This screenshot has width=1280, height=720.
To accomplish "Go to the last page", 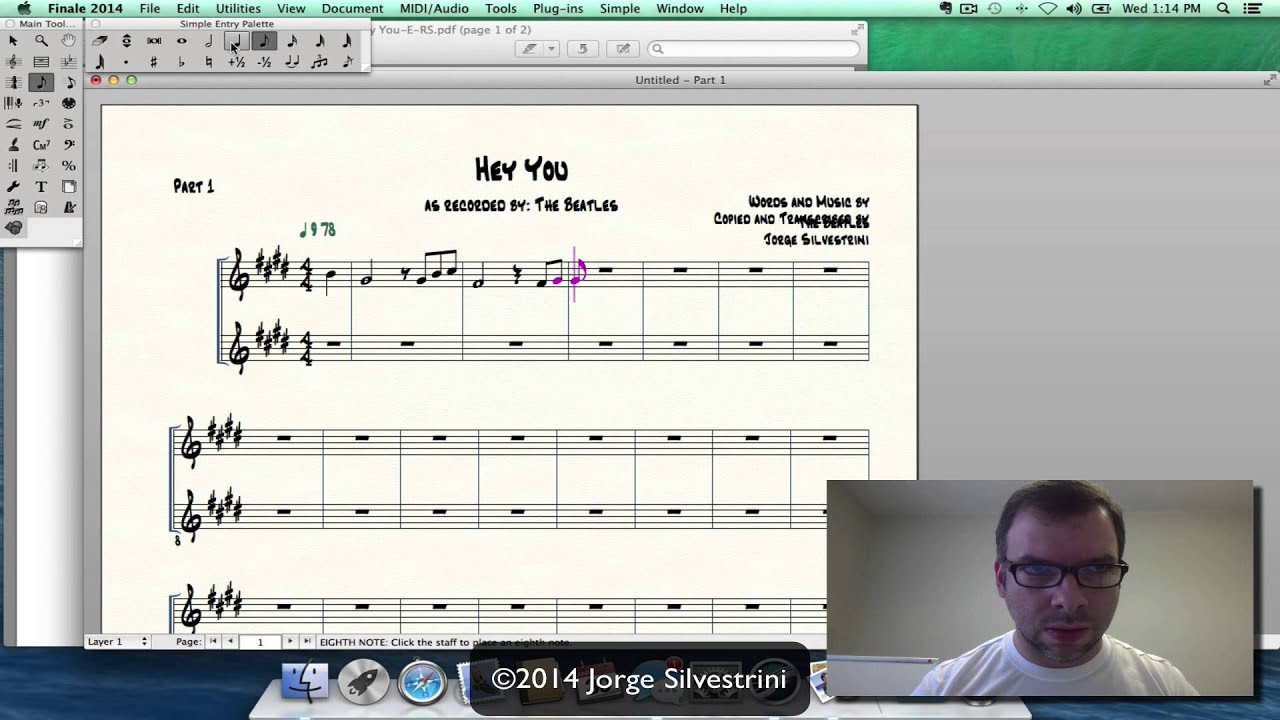I will [306, 641].
